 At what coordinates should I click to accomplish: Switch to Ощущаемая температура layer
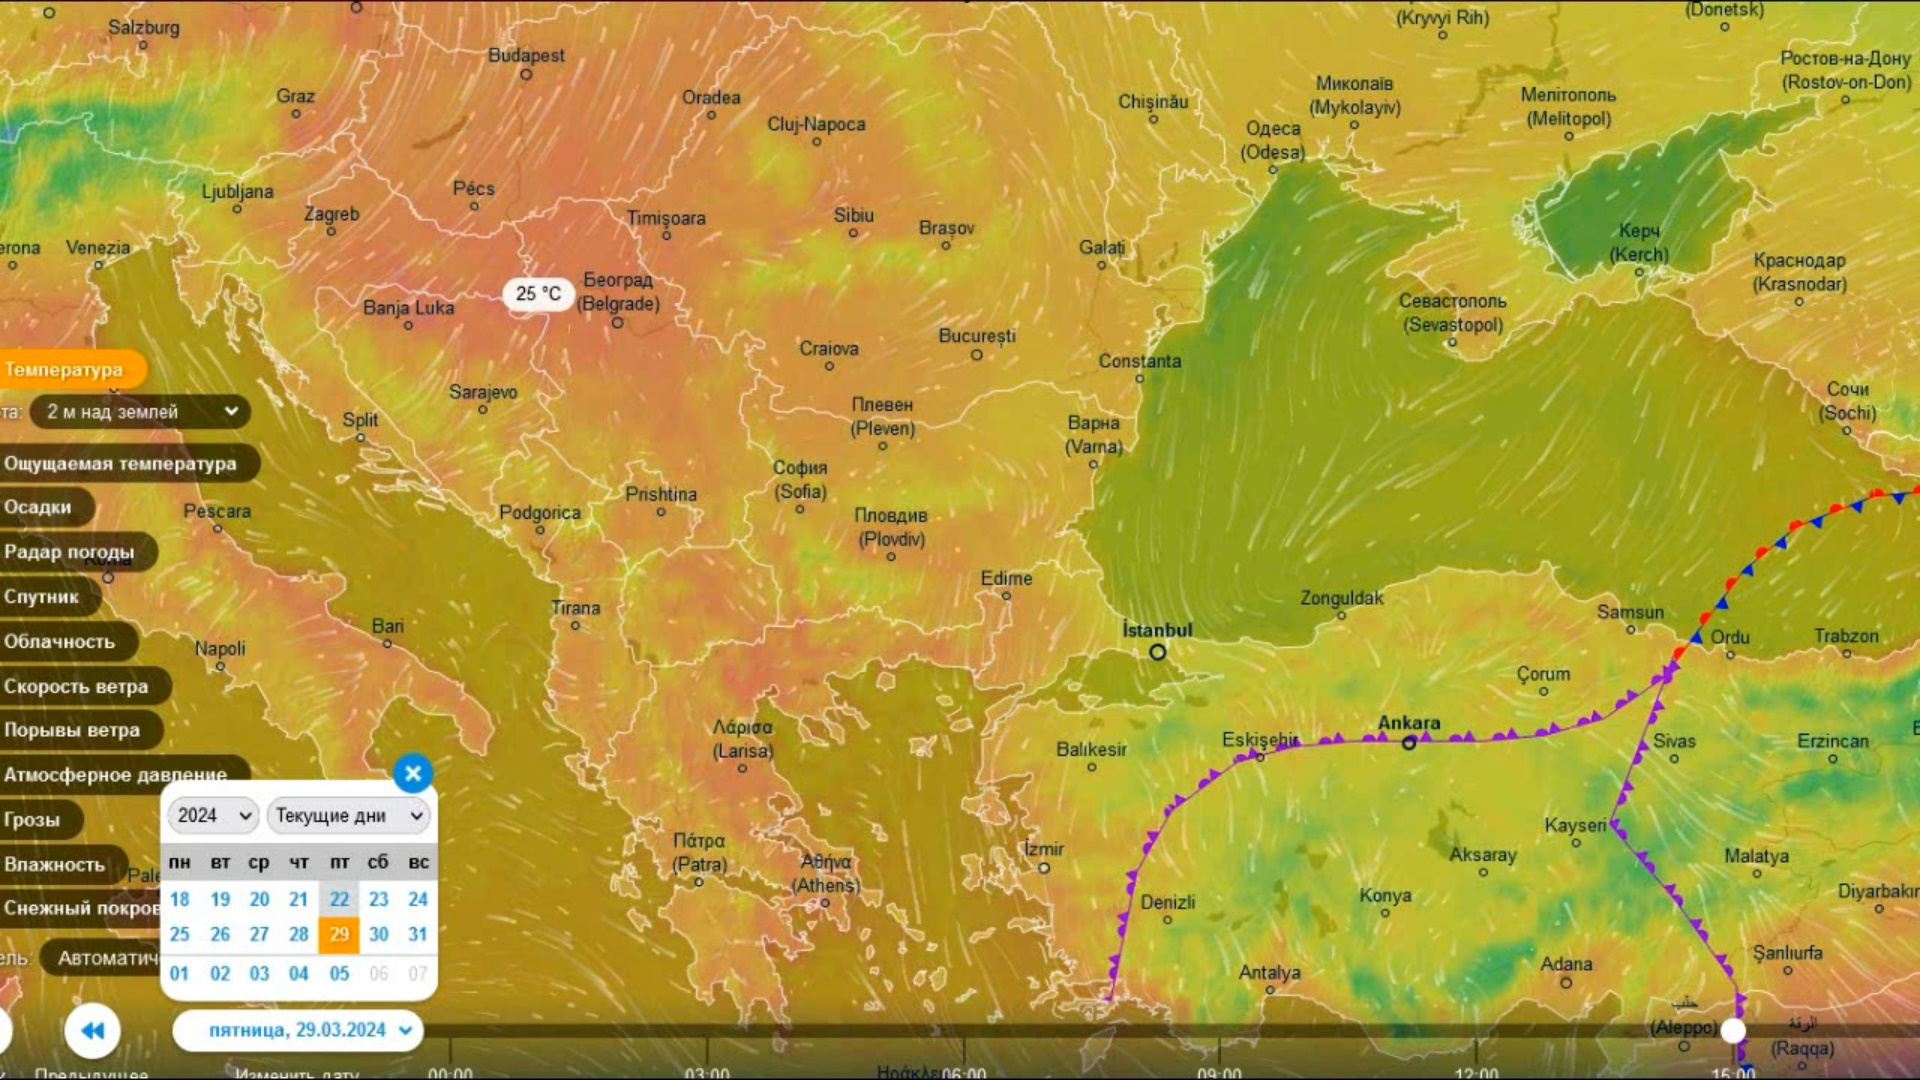click(x=121, y=463)
